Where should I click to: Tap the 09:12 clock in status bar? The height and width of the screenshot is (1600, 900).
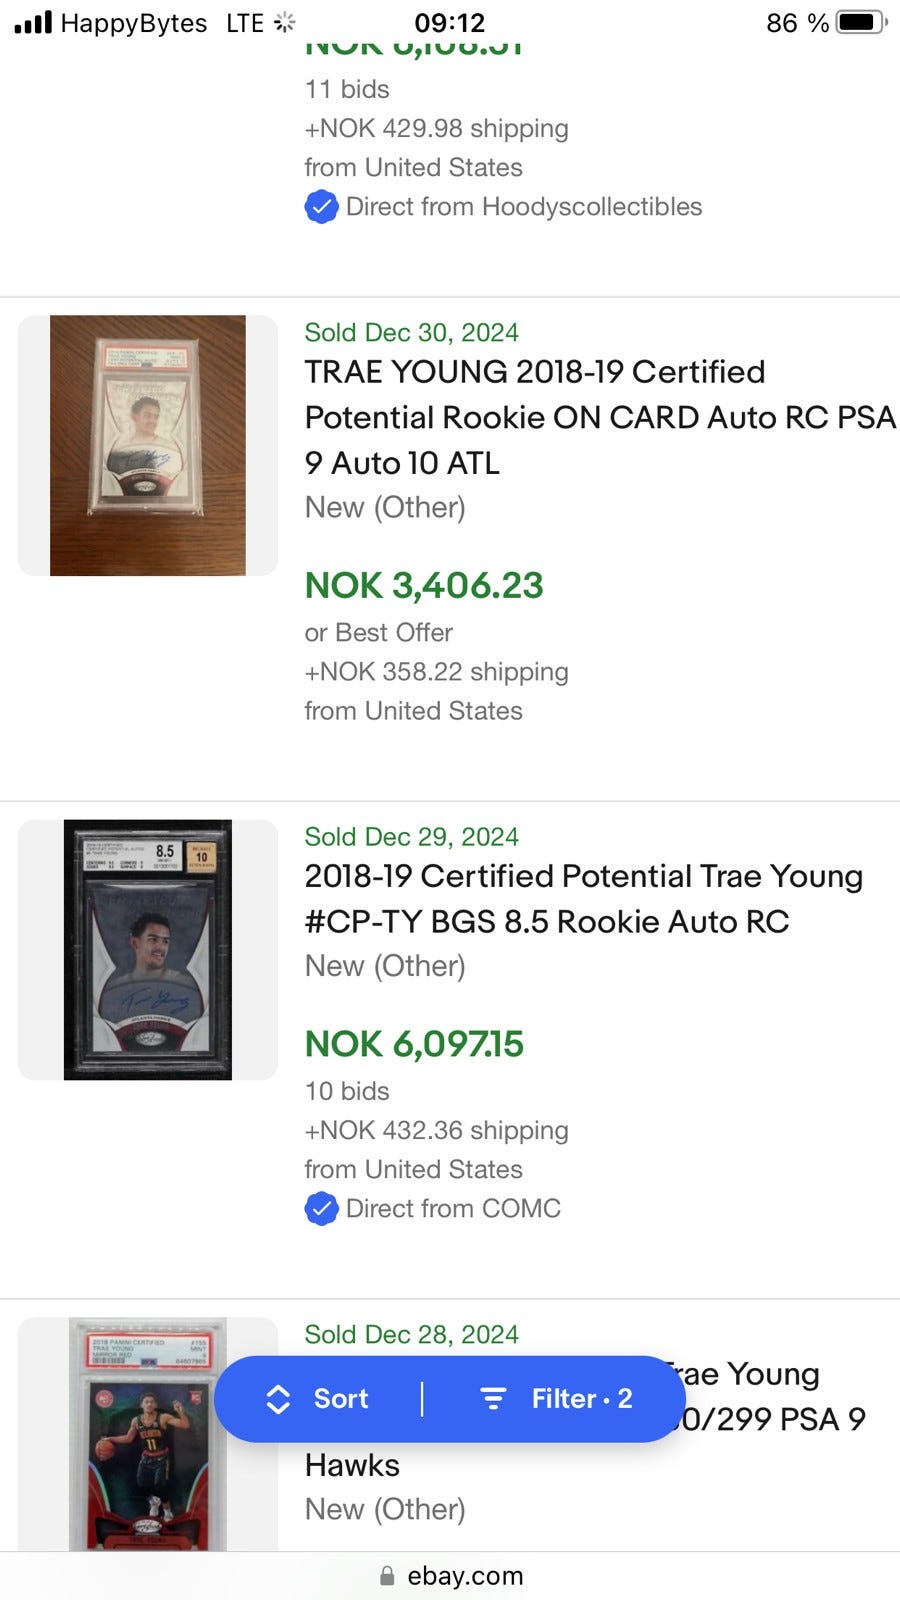pyautogui.click(x=450, y=22)
